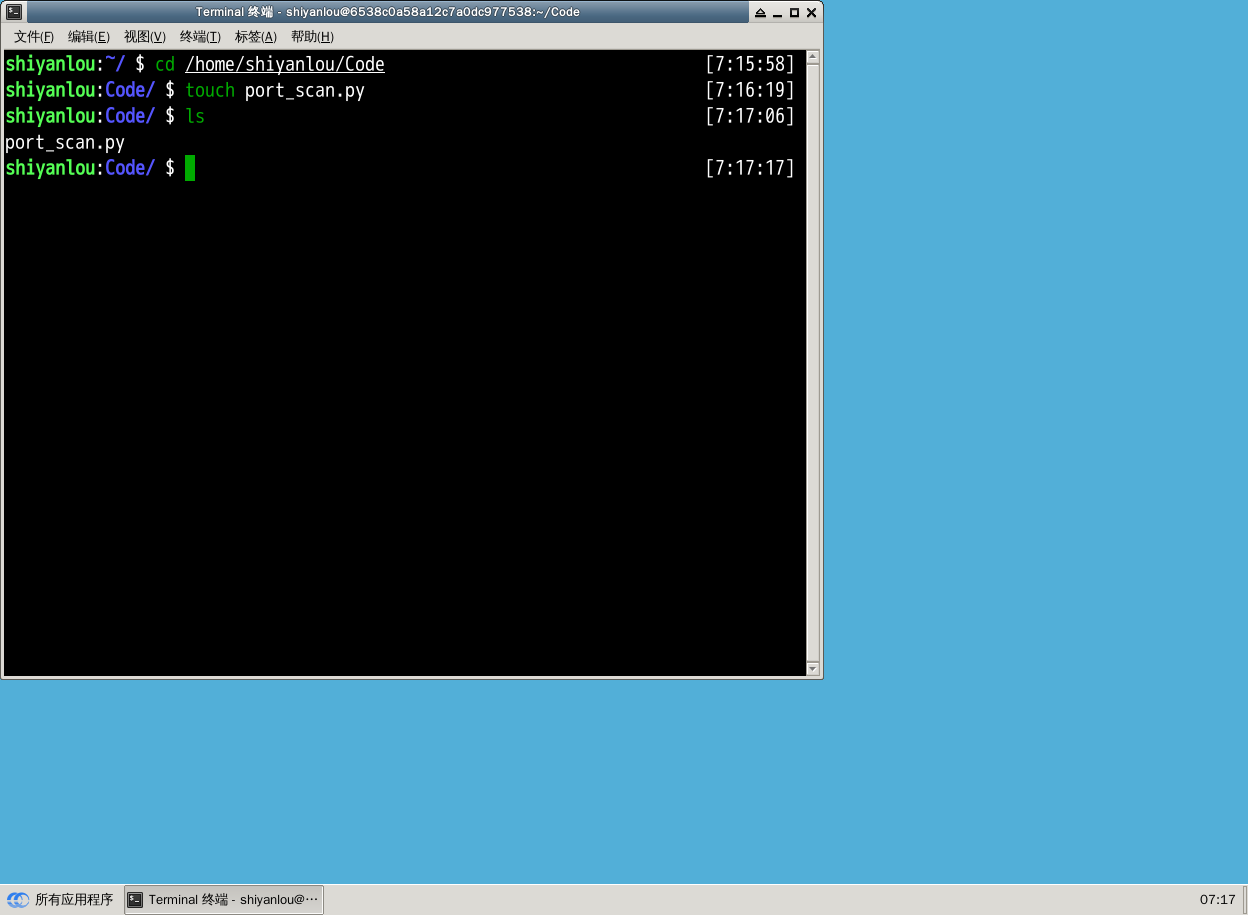Open the 文件(F) menu
This screenshot has width=1248, height=915.
(33, 37)
